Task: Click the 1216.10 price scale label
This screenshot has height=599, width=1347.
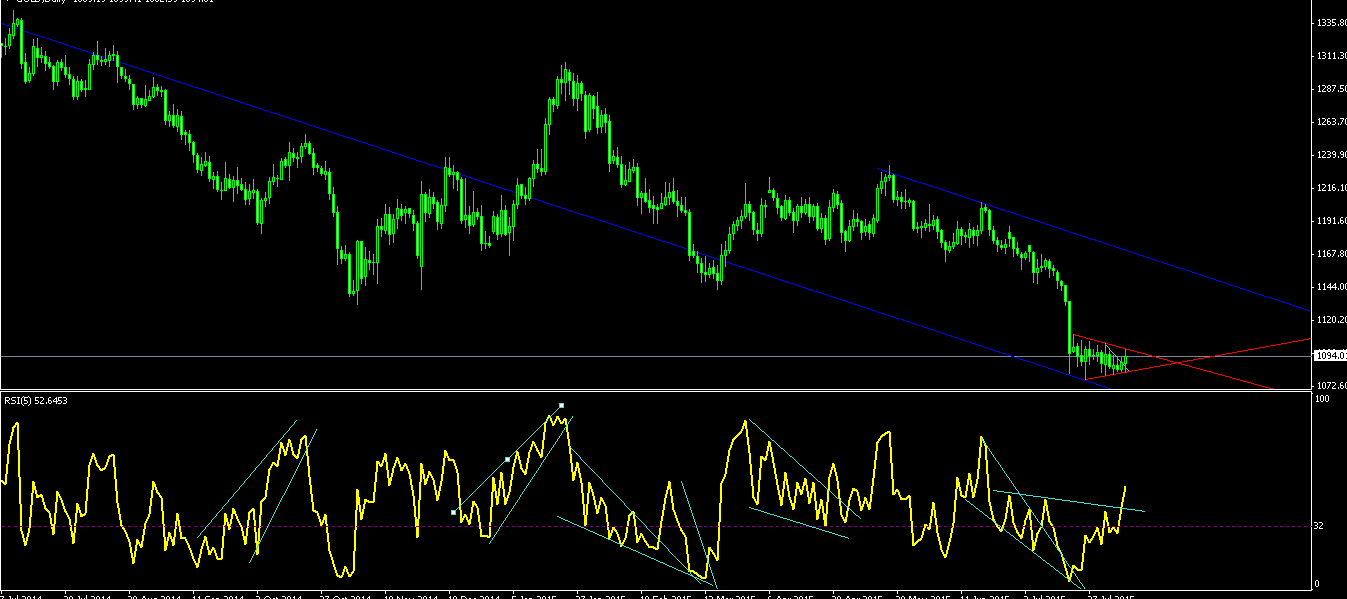Action: (x=1332, y=188)
